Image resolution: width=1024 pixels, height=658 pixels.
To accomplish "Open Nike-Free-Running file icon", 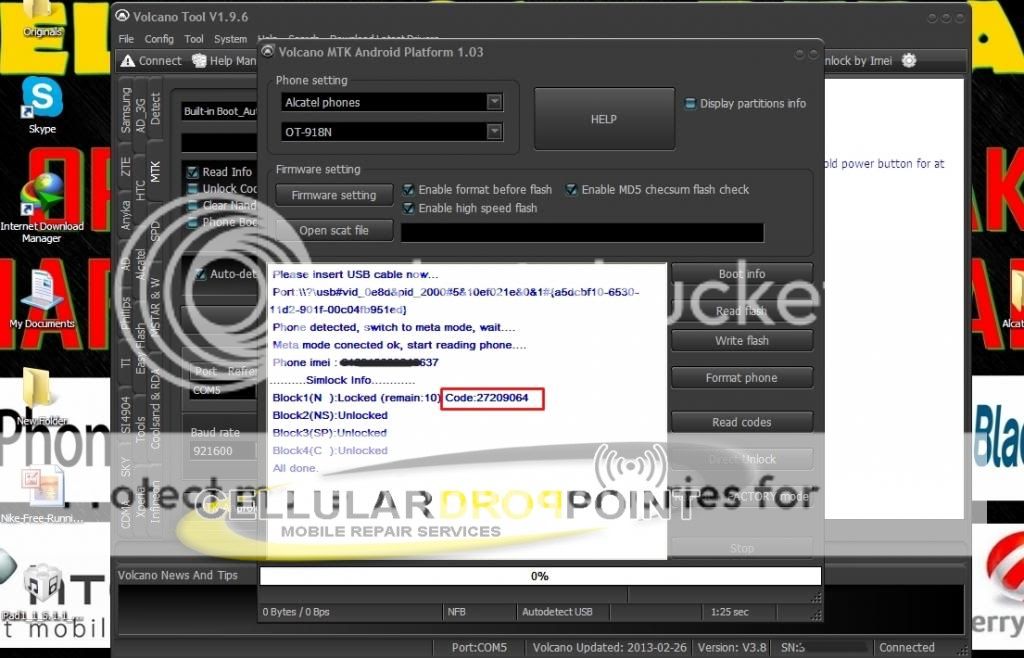I will coord(42,488).
